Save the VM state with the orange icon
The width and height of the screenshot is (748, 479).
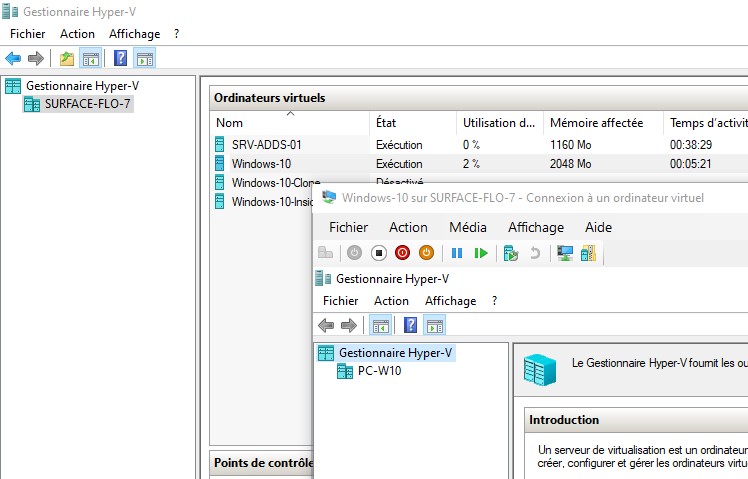point(426,253)
